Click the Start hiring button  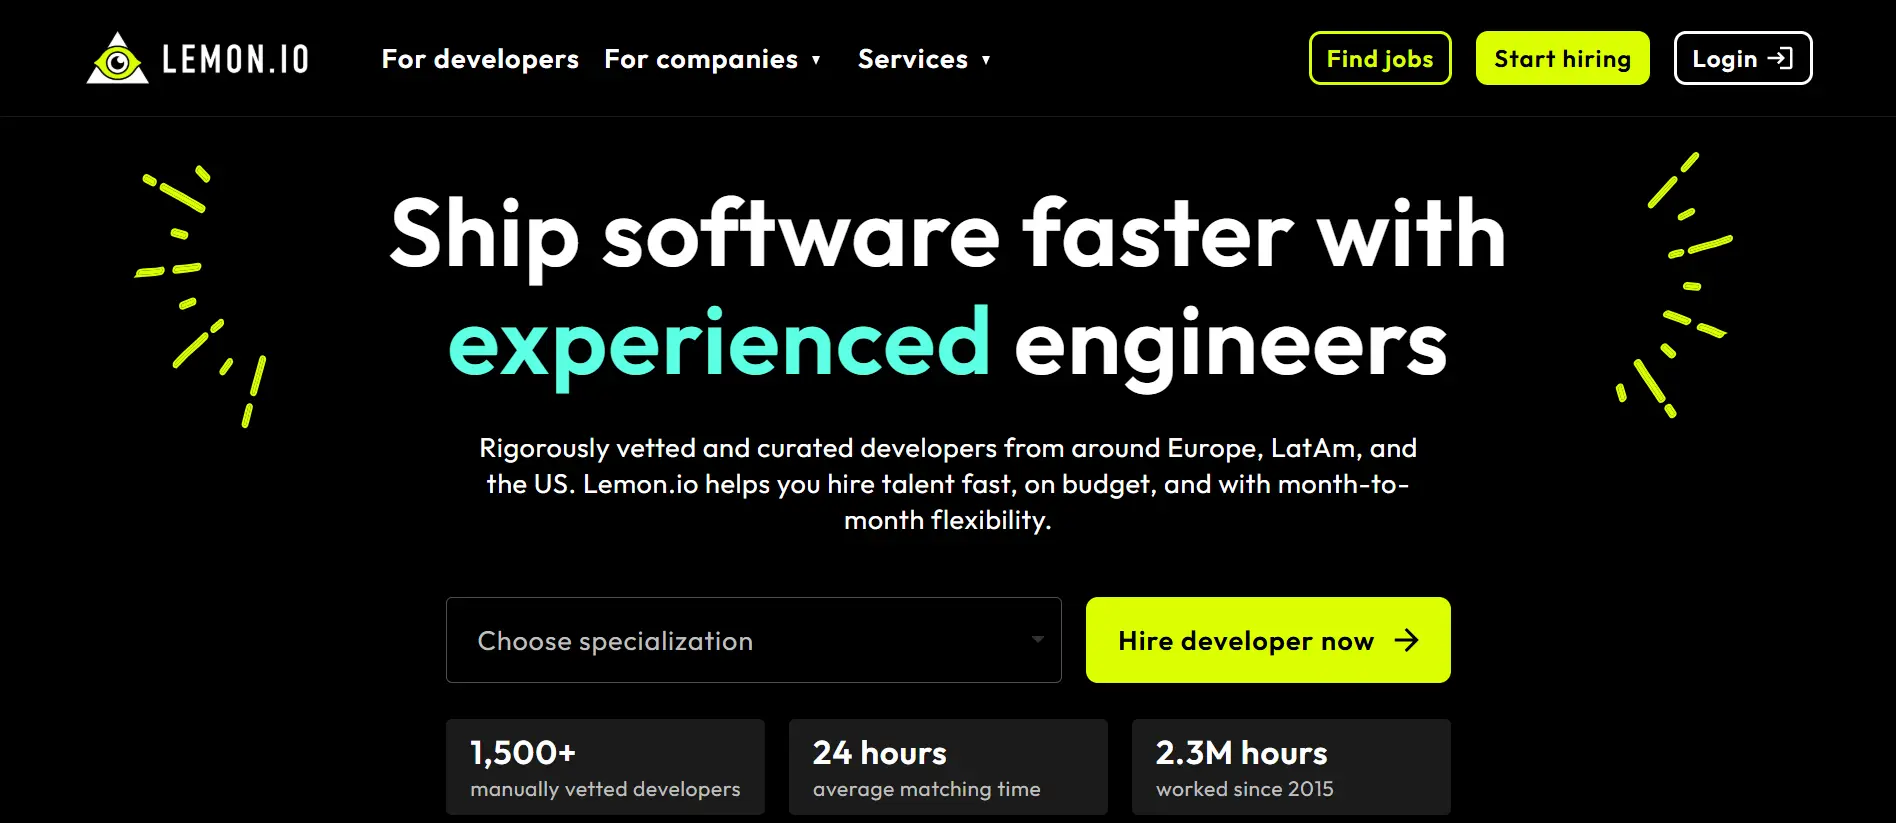(1562, 58)
